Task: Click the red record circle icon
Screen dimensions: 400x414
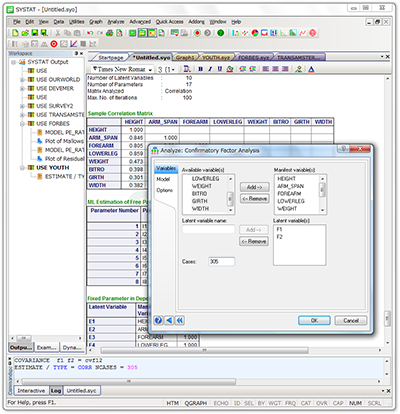Action: [x=197, y=33]
